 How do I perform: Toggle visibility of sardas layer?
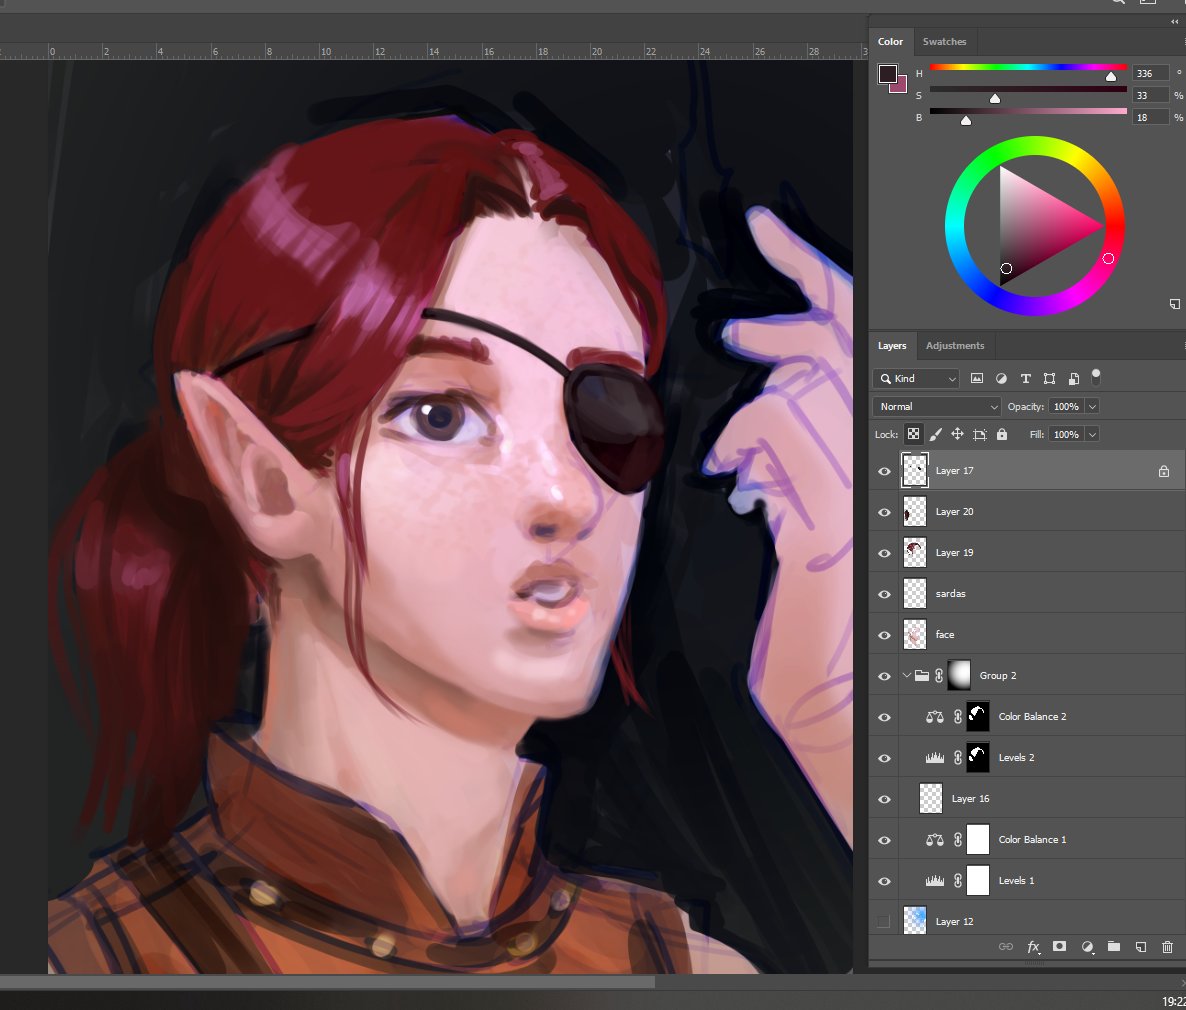click(883, 594)
